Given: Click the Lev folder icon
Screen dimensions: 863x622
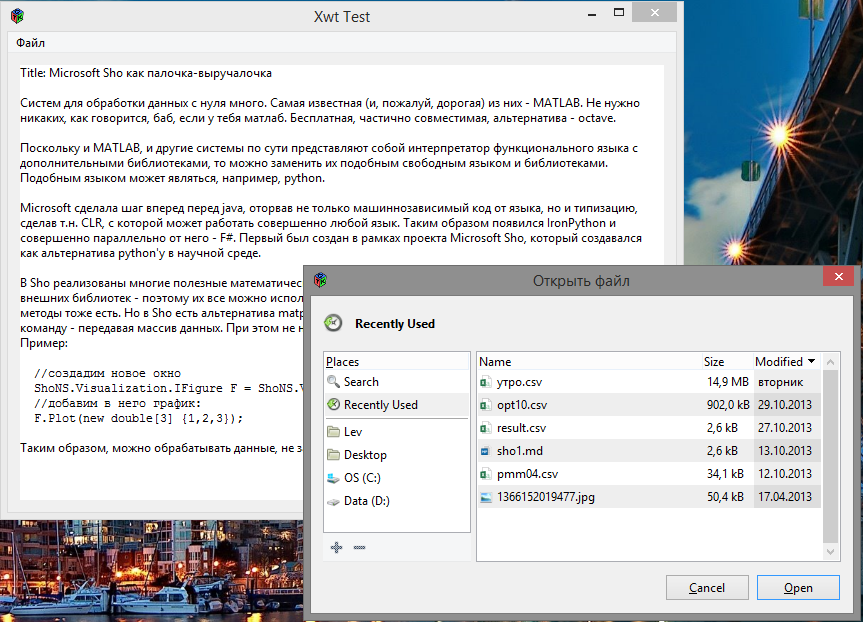Looking at the screenshot, I should (x=333, y=431).
